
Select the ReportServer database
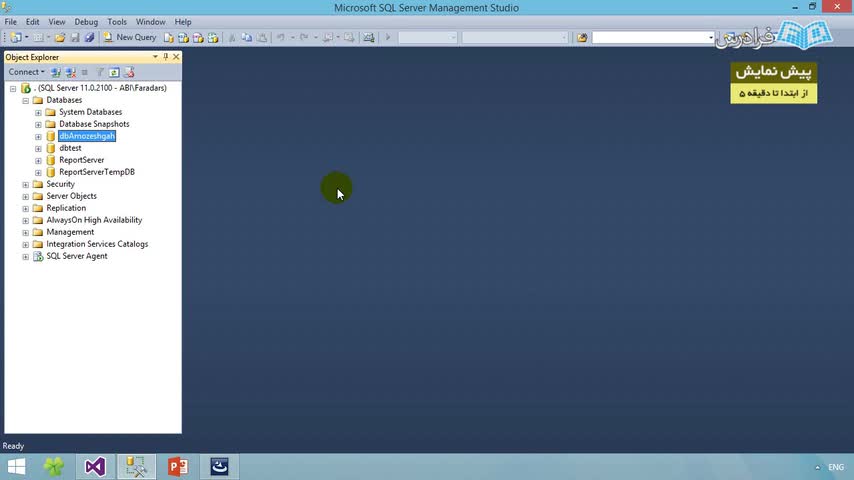click(82, 160)
